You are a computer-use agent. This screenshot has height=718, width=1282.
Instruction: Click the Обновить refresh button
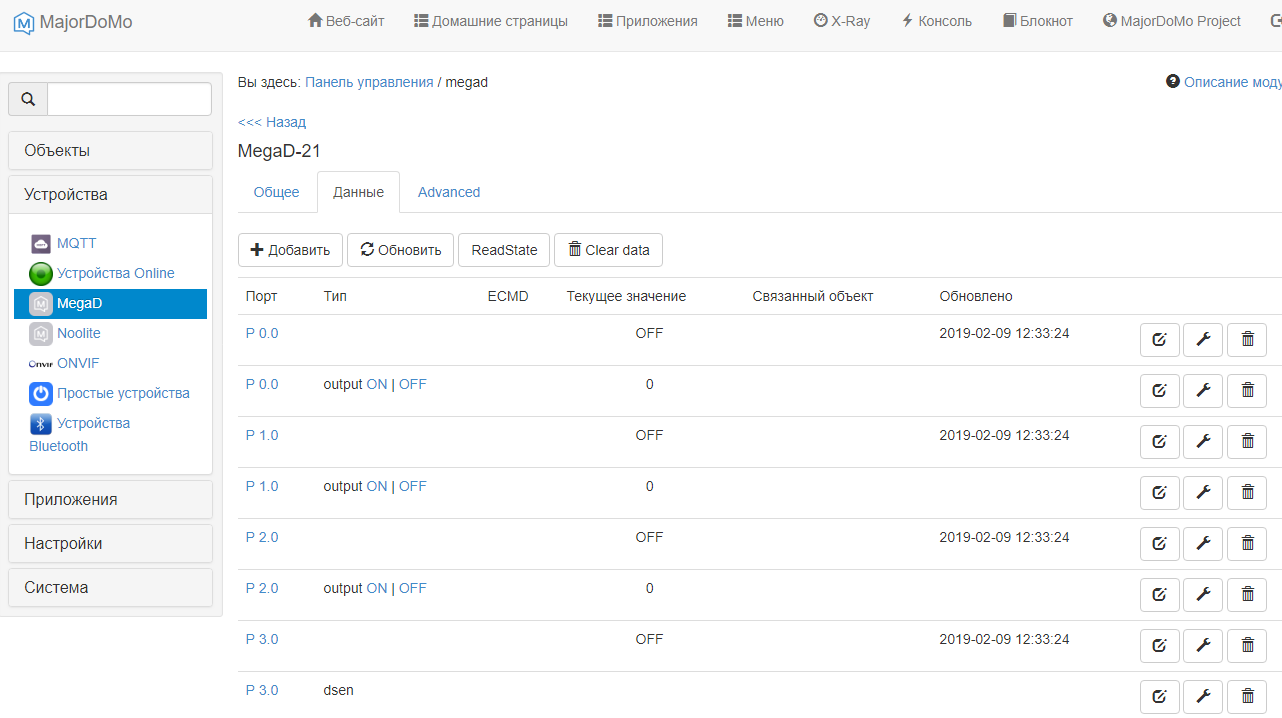coord(401,250)
